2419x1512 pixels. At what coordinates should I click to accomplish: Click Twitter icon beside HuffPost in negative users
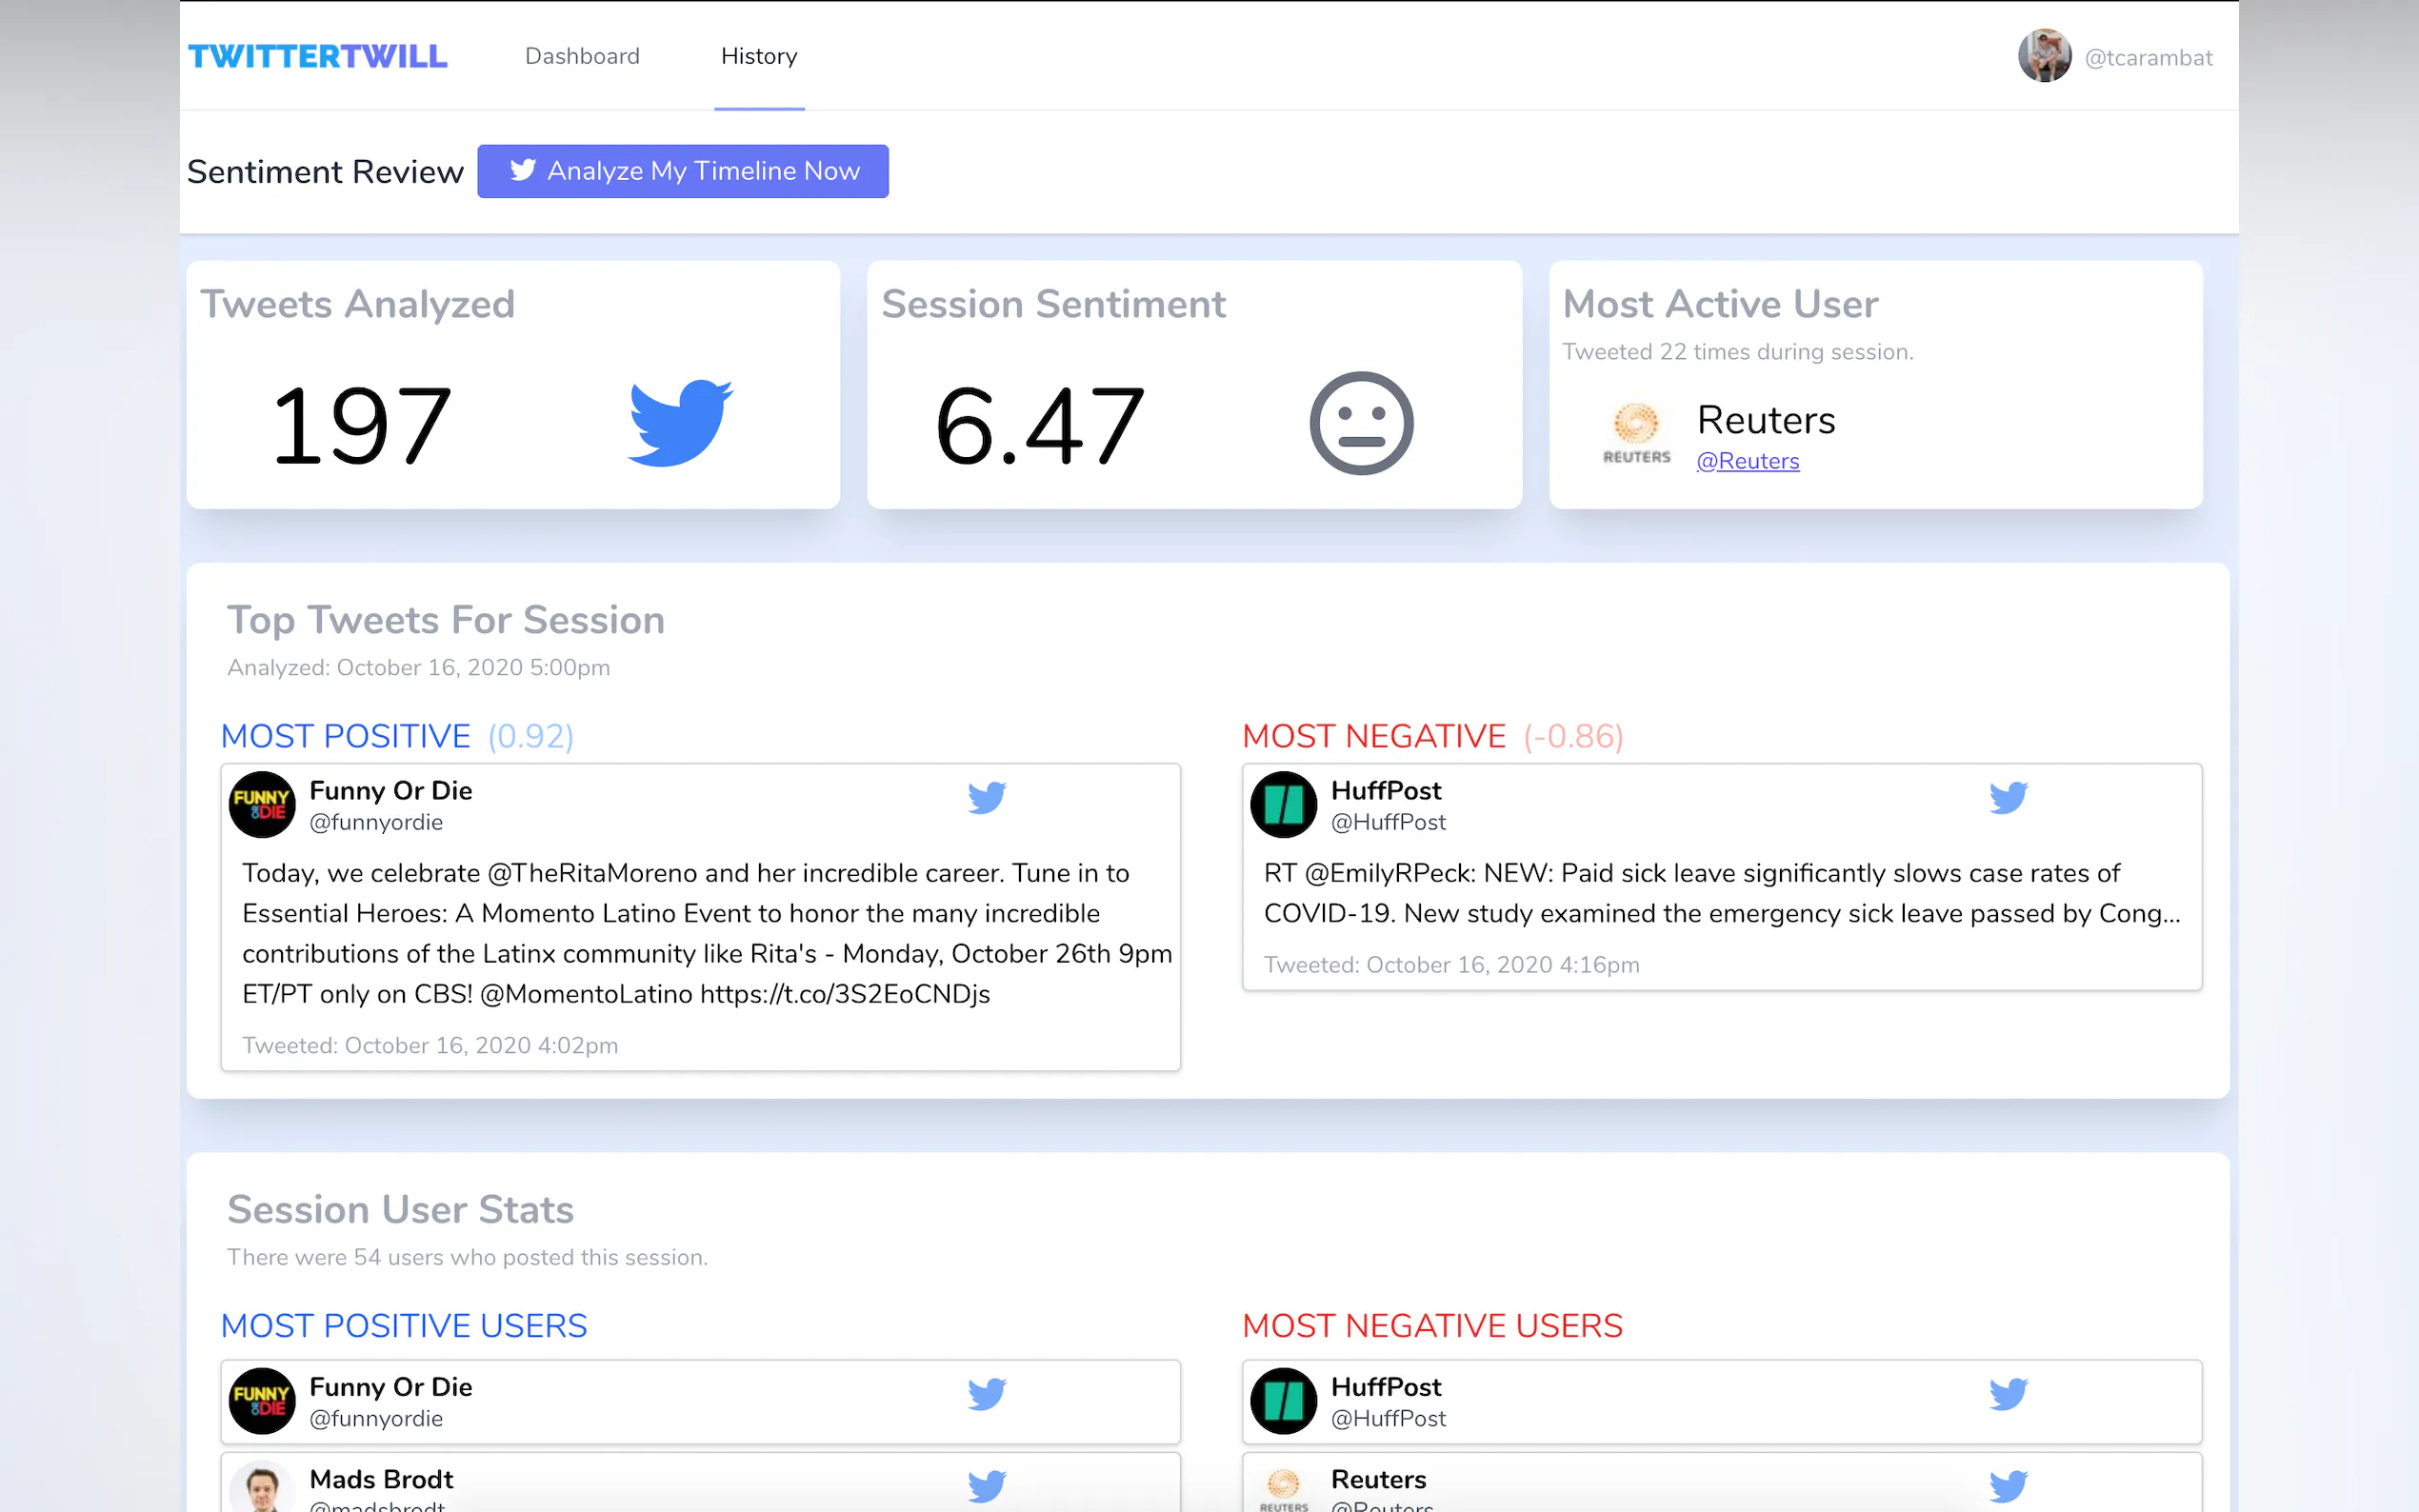tap(2007, 1394)
